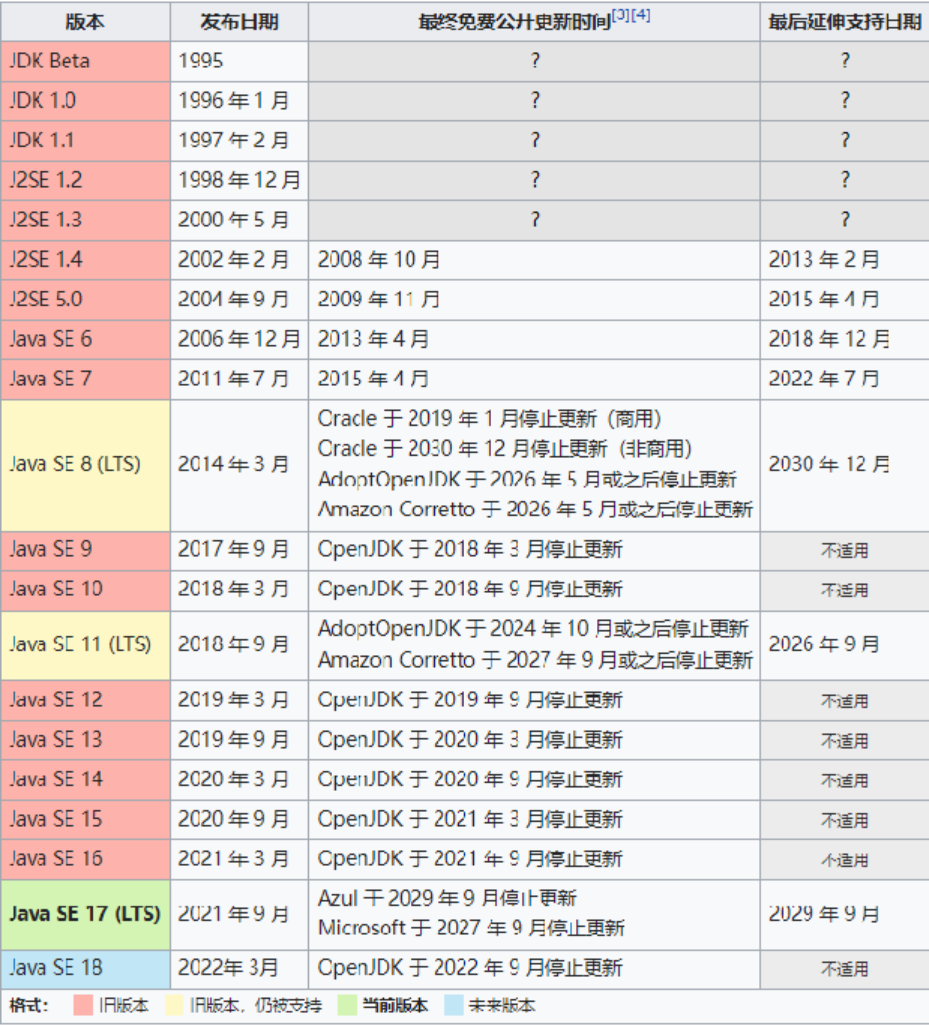Screen dimensions: 929x1026
Task: Click the Microsoft 2027 年 9 月 line
Action: [x=471, y=929]
